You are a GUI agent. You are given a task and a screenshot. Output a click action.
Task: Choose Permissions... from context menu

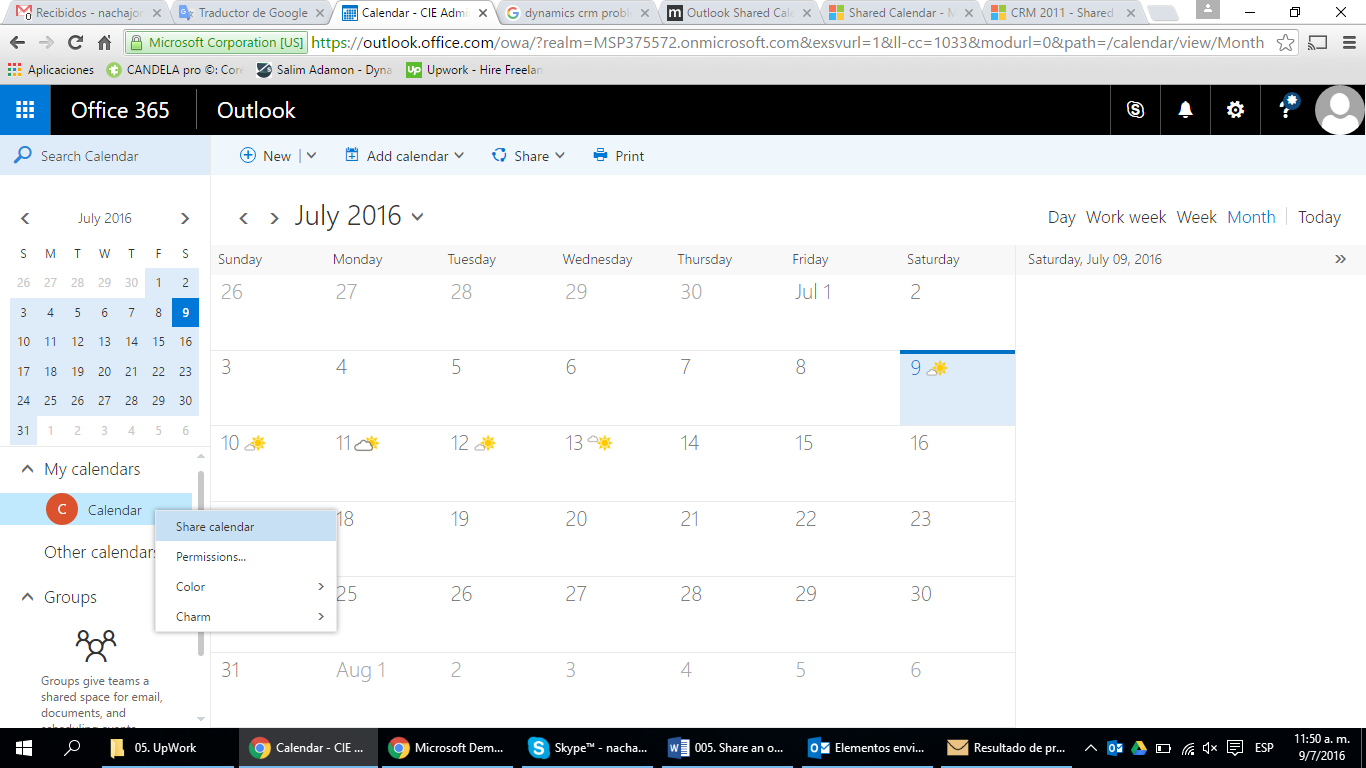click(x=246, y=557)
